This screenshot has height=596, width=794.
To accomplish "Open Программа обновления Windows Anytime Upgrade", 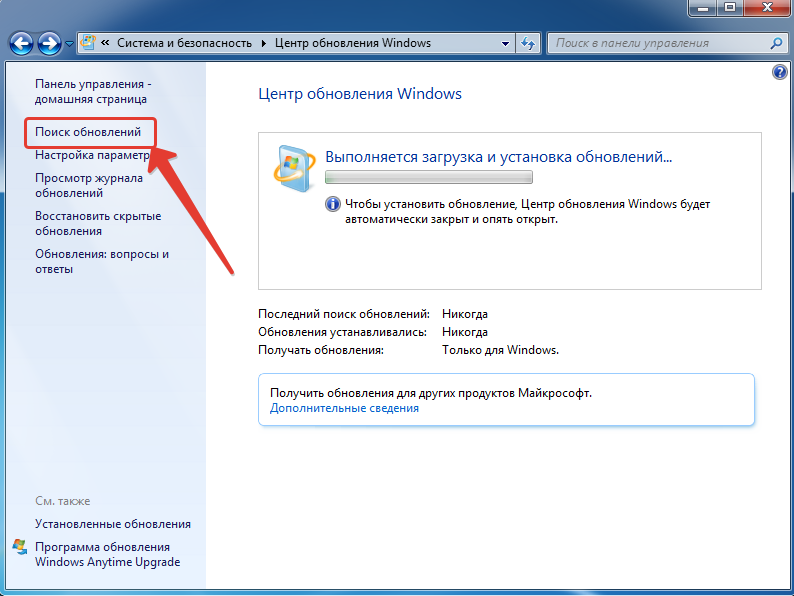I will pos(107,554).
